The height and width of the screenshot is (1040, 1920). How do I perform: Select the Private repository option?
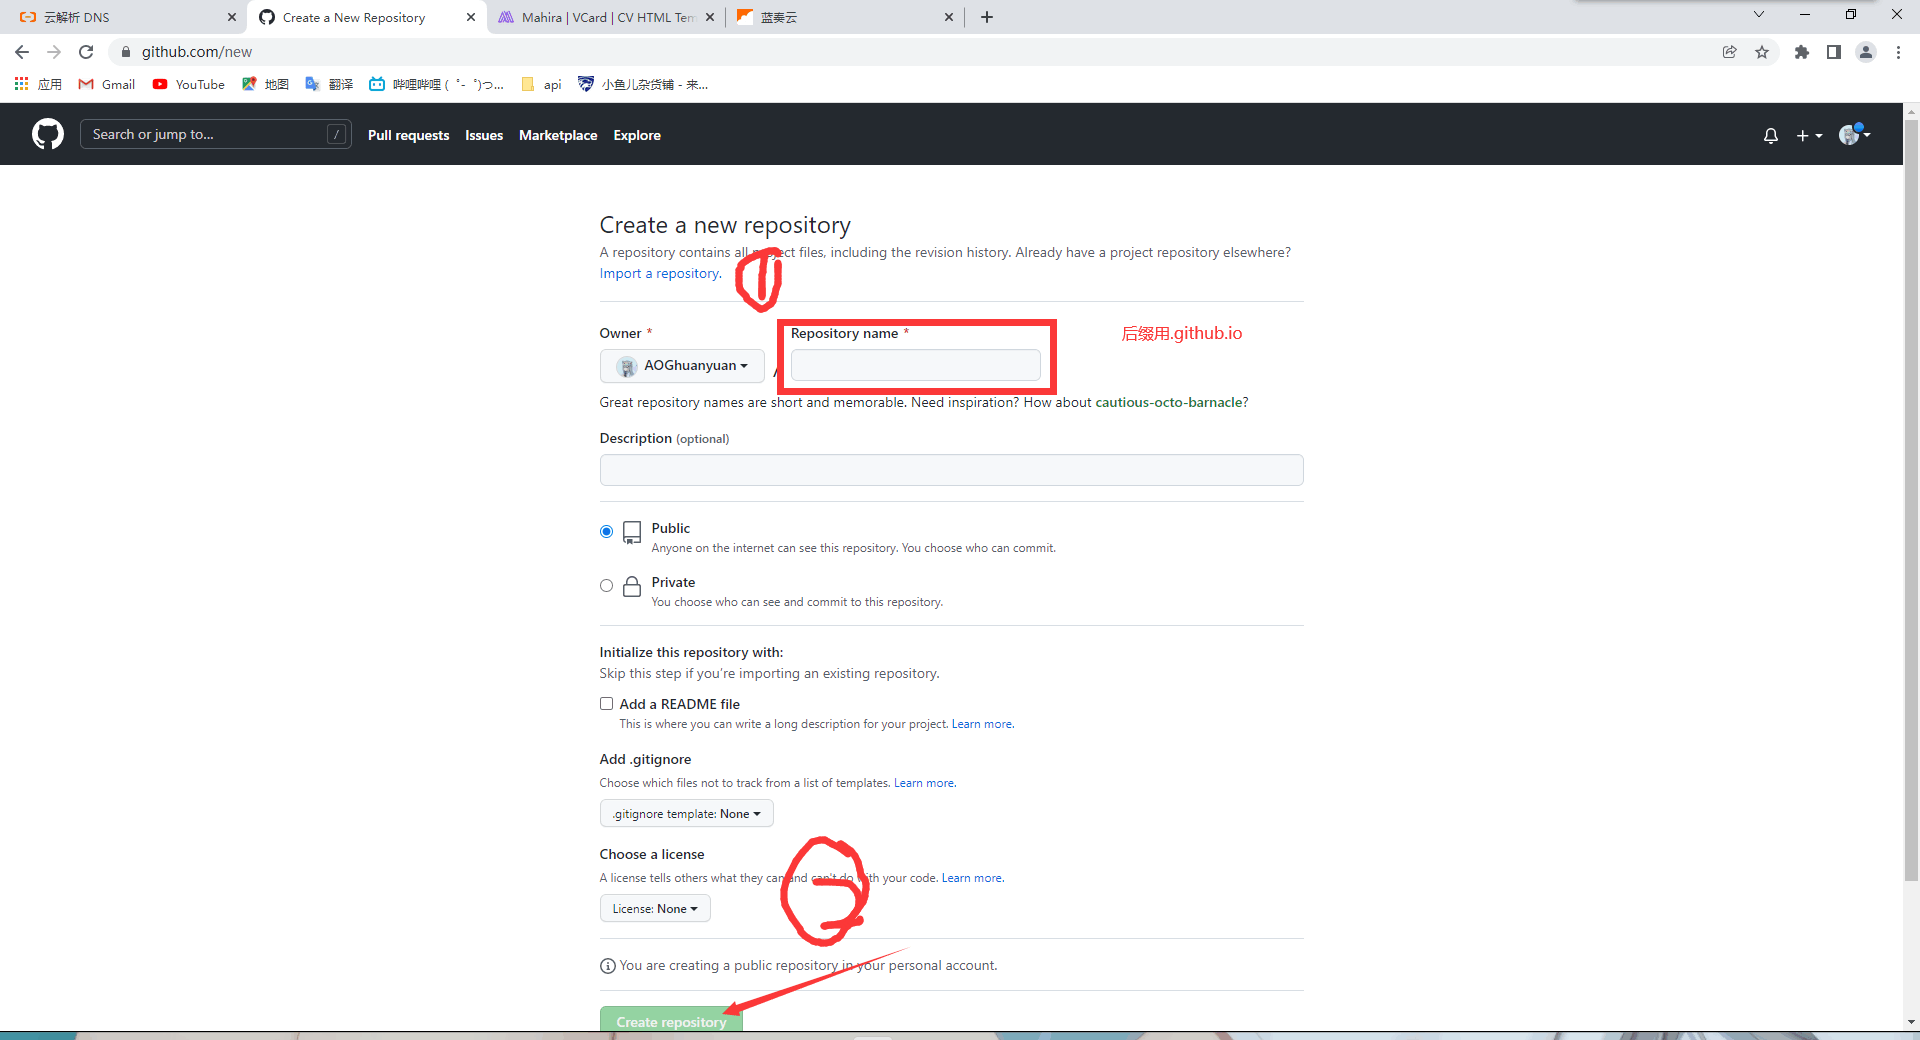pos(606,585)
